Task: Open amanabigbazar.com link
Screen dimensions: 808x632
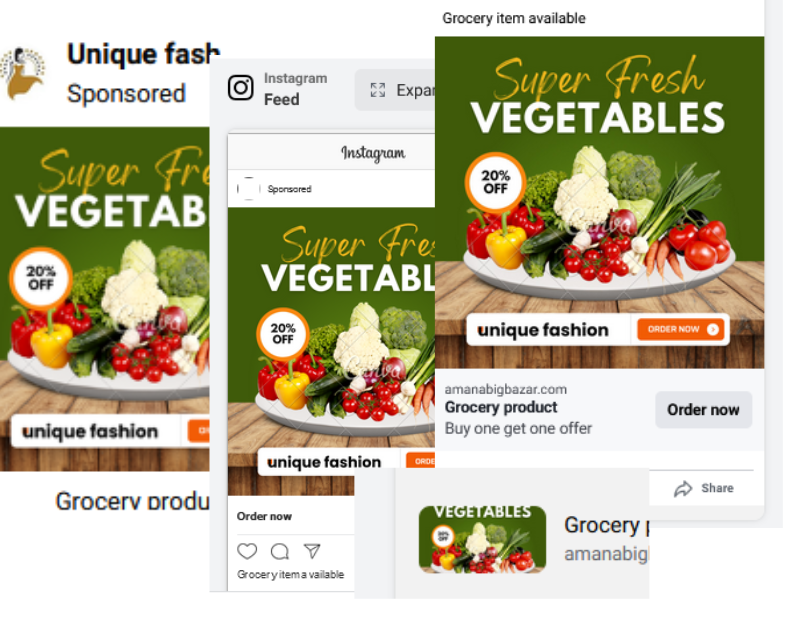Action: (506, 389)
